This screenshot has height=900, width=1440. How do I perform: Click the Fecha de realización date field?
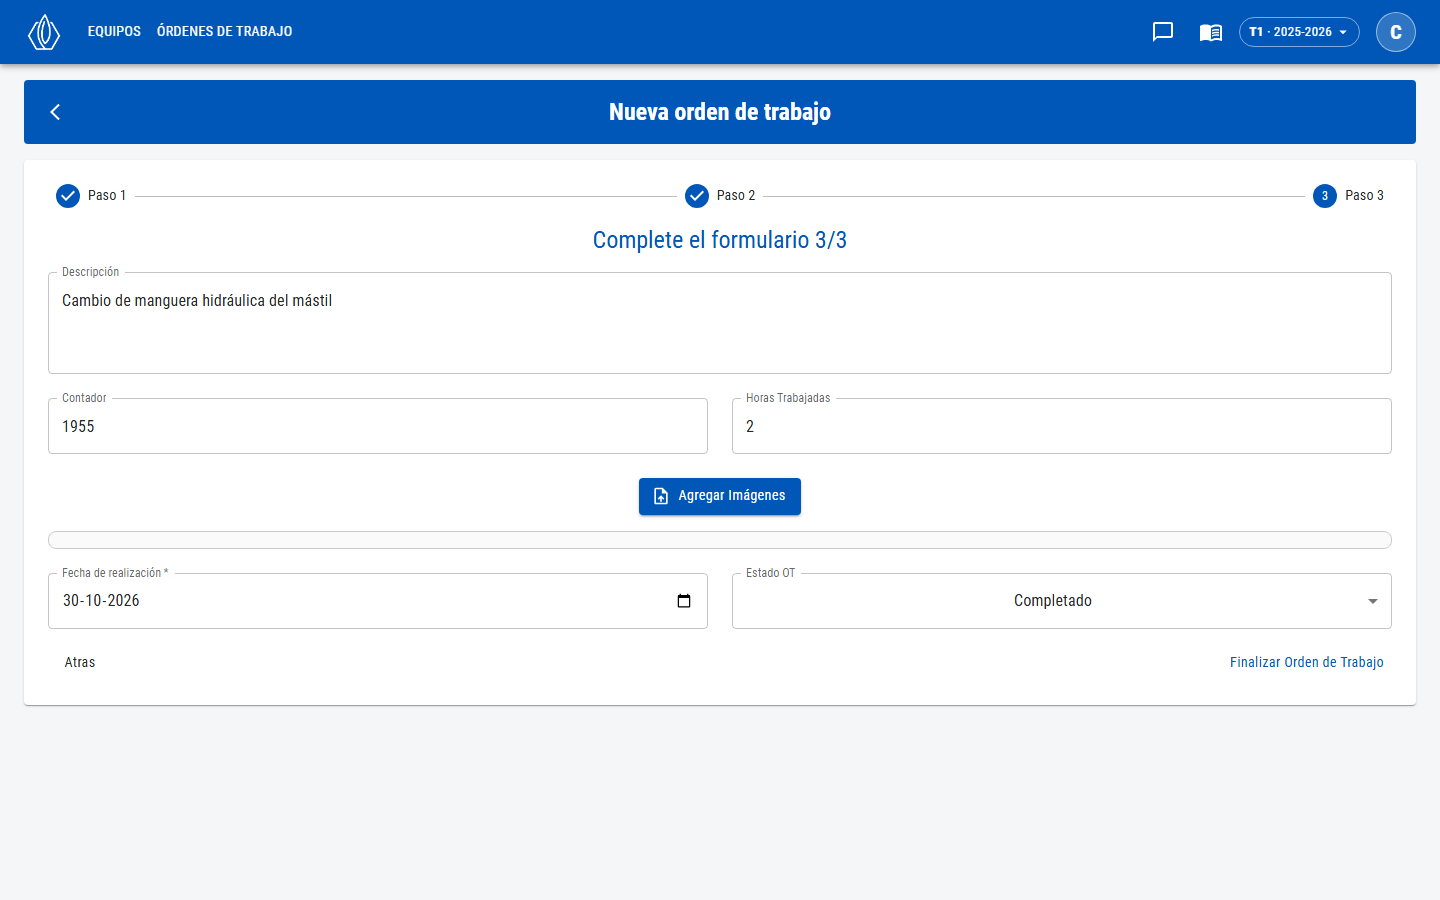point(378,601)
